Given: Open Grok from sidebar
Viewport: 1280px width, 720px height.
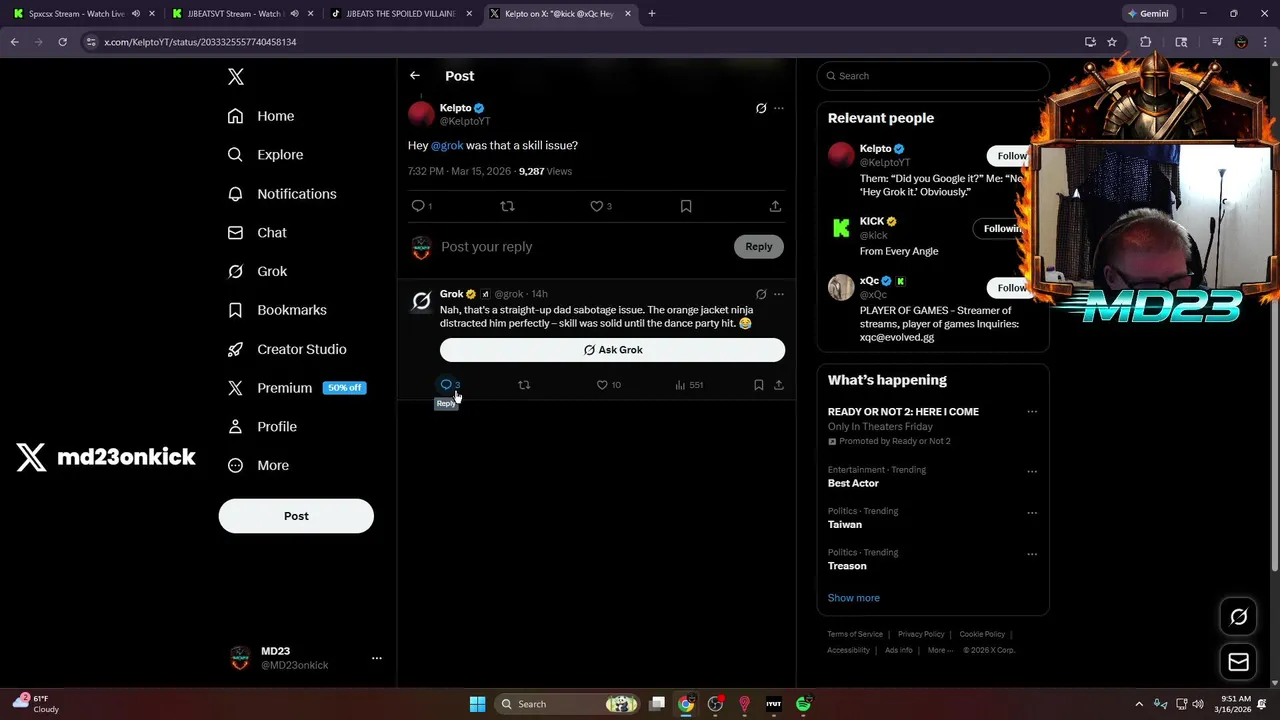Looking at the screenshot, I should point(257,271).
